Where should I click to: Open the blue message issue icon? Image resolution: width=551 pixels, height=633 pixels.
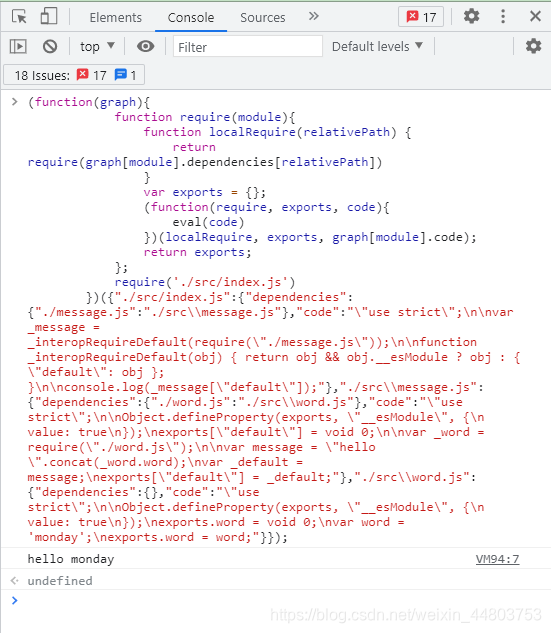(121, 75)
